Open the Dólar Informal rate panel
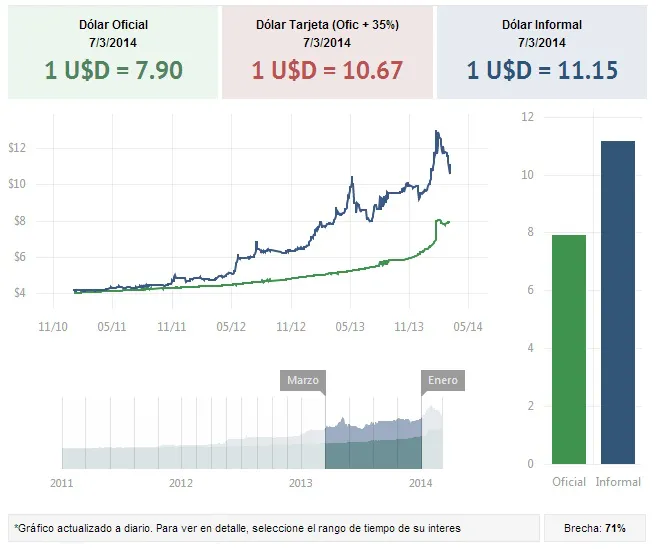 (542, 52)
